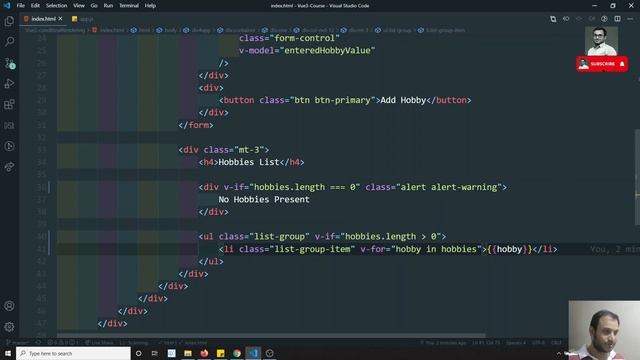
Task: Click the index.html breadcrumb segment
Action: tap(109, 30)
